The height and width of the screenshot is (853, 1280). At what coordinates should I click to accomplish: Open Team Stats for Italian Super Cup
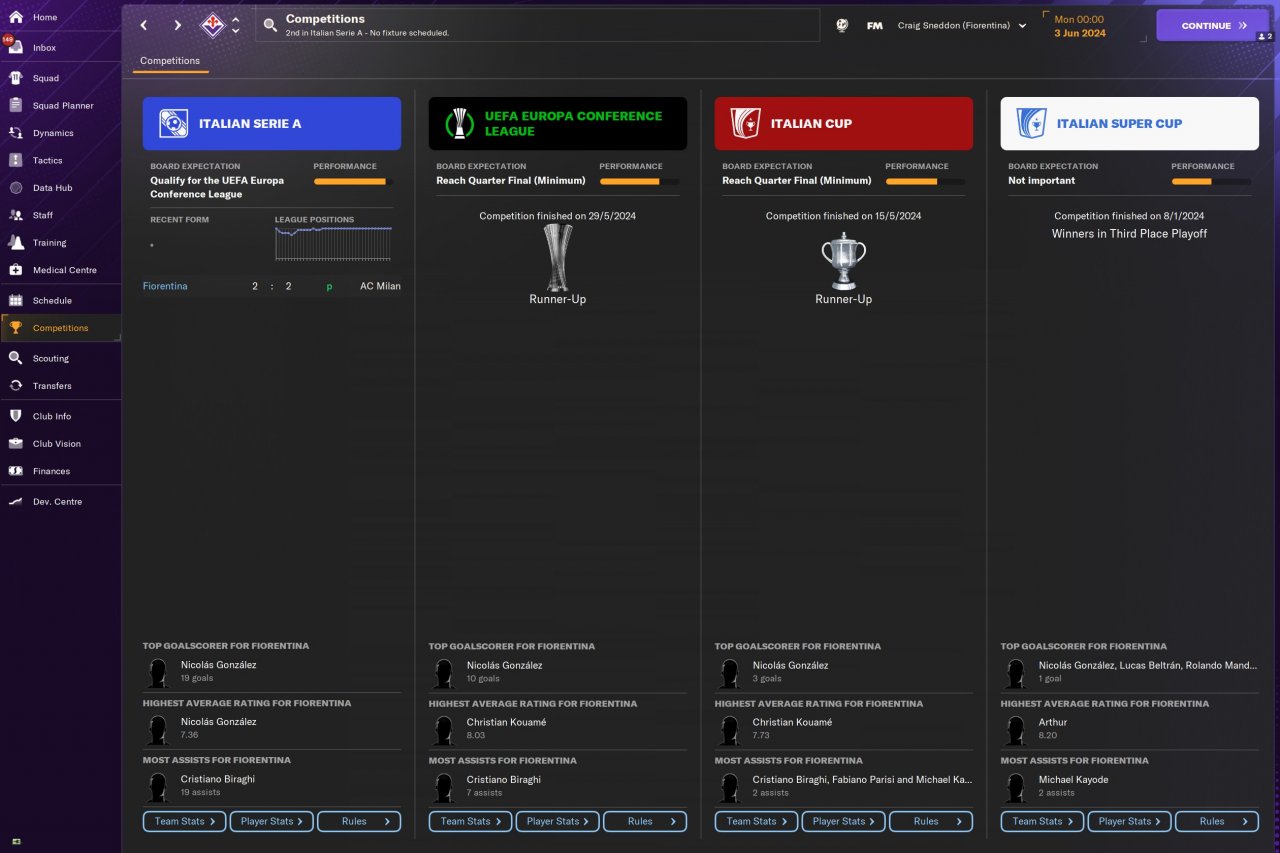[1043, 821]
